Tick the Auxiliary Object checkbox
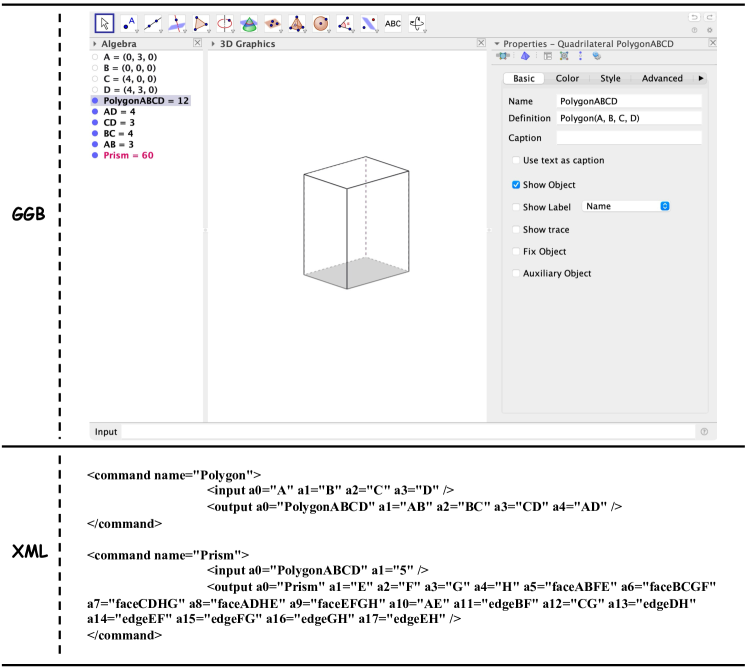The height and width of the screenshot is (671, 748). (516, 273)
